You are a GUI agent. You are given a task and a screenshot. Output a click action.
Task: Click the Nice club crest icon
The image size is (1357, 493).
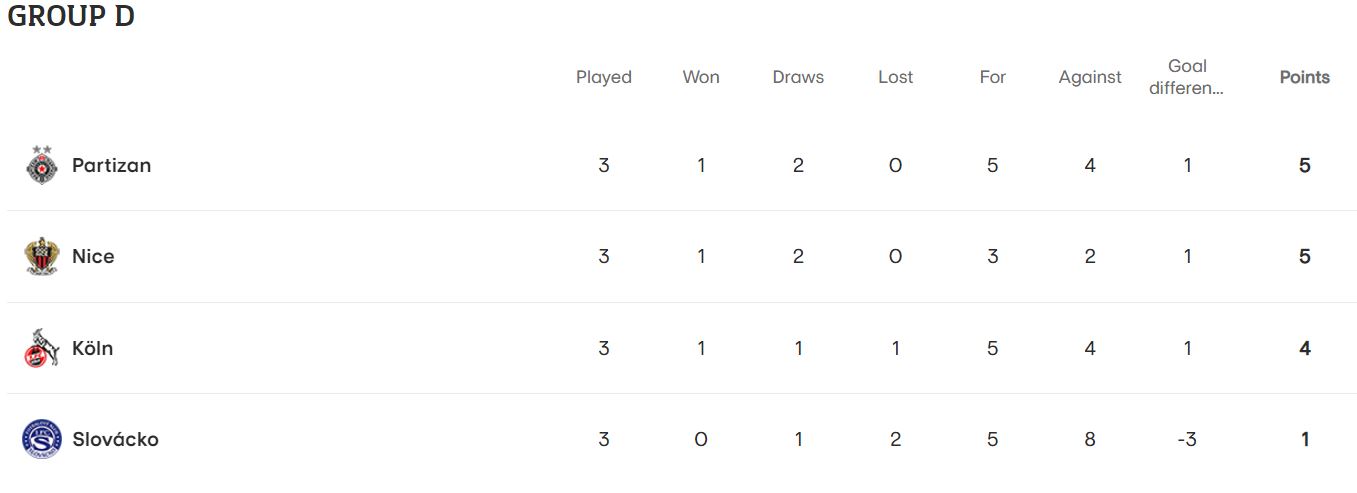coord(42,257)
